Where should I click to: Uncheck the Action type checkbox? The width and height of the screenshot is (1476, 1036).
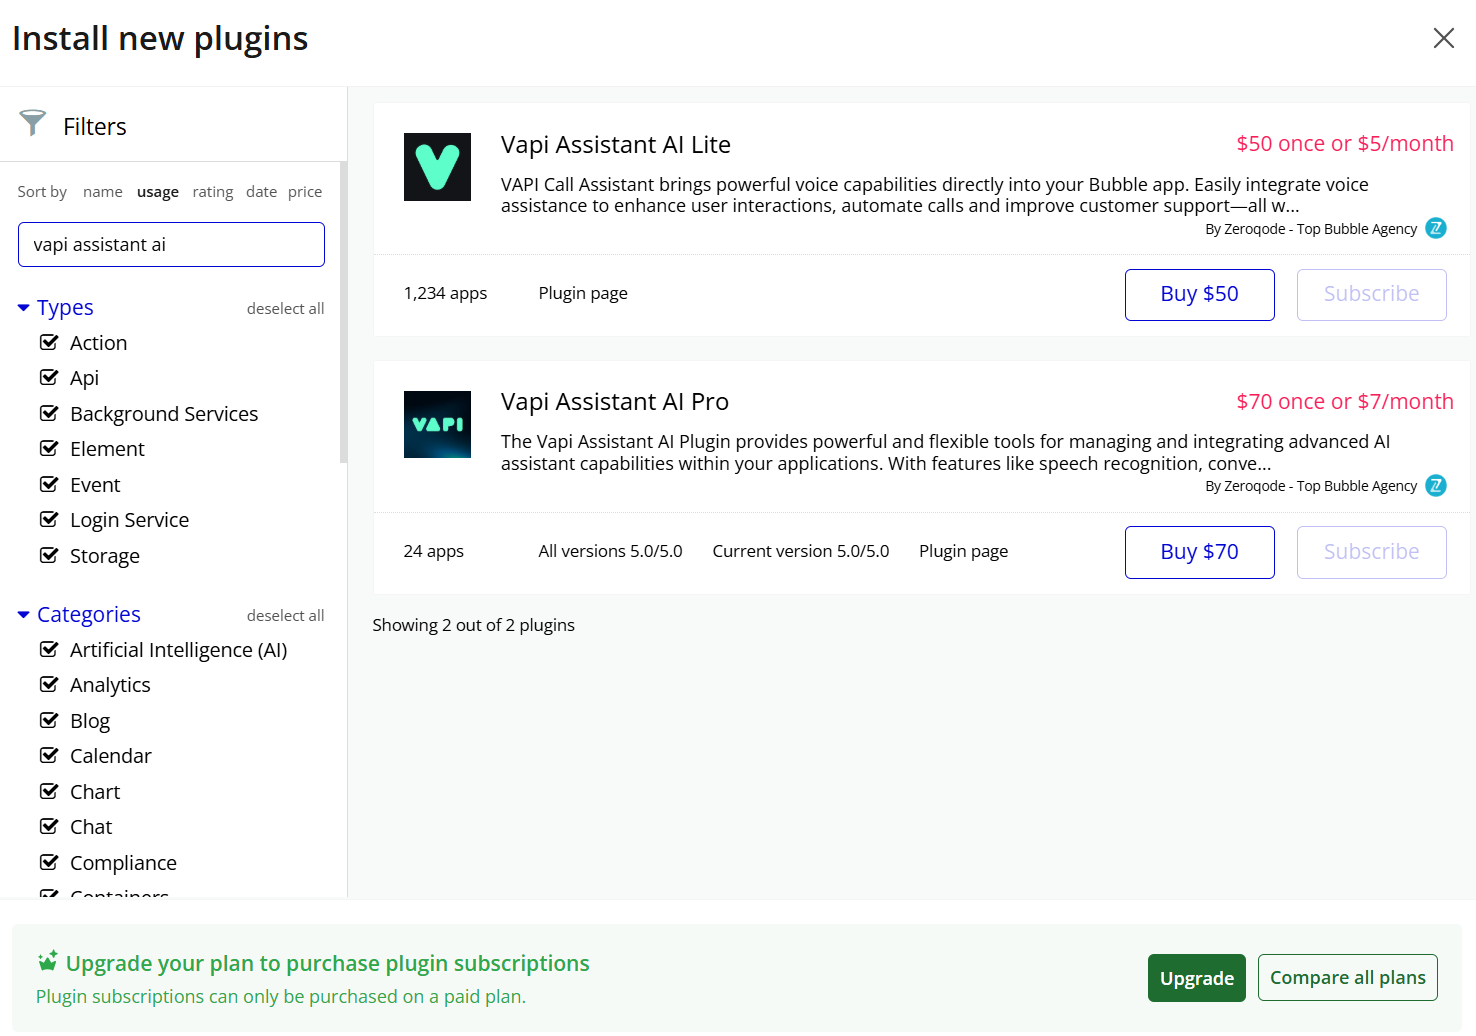49,343
